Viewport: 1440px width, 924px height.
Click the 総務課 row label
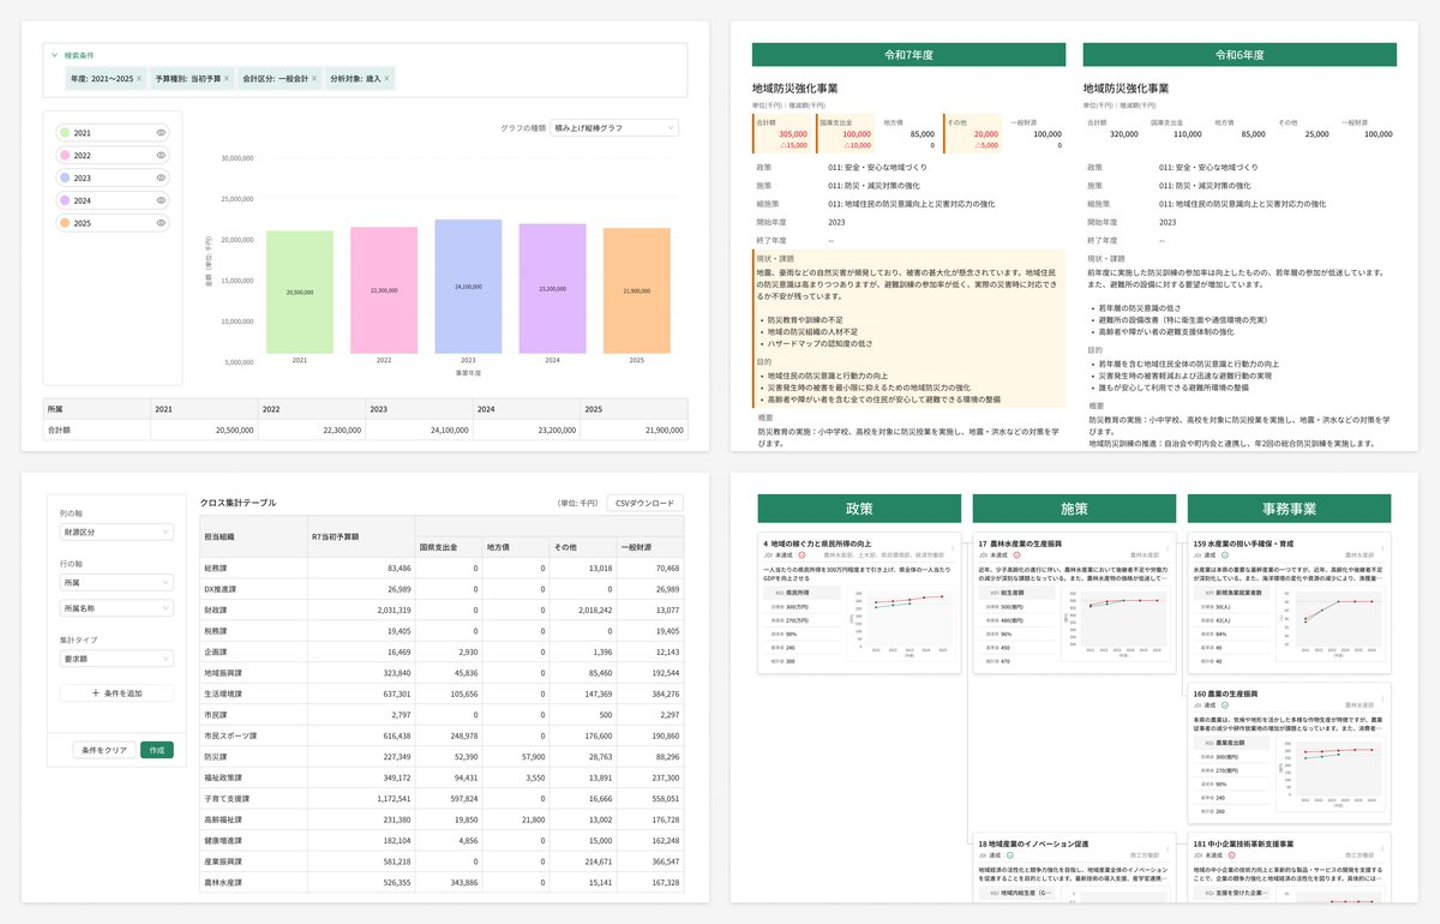(x=216, y=568)
